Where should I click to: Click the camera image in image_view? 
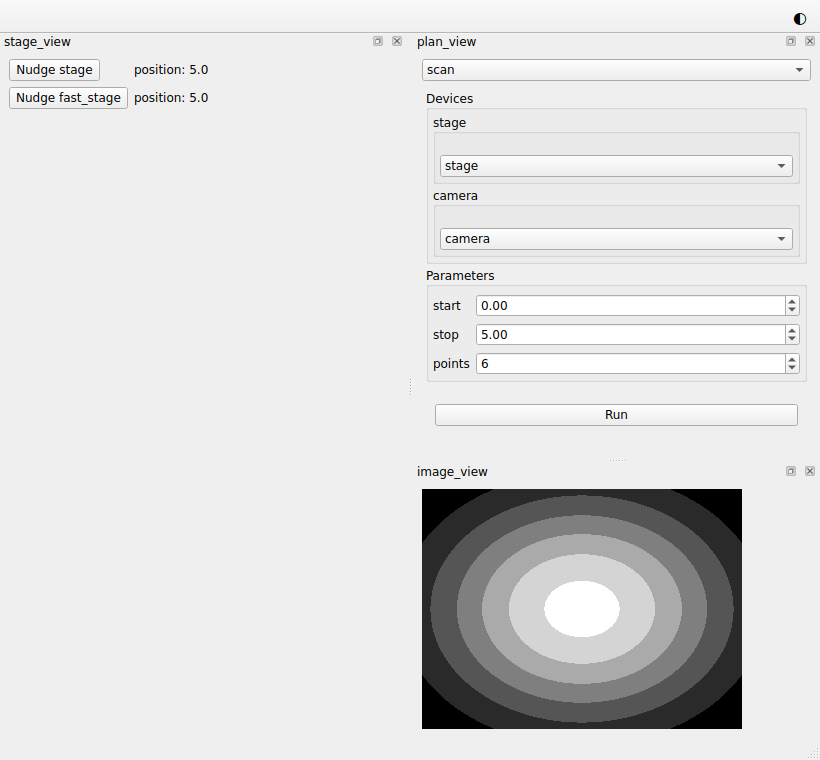tap(582, 609)
